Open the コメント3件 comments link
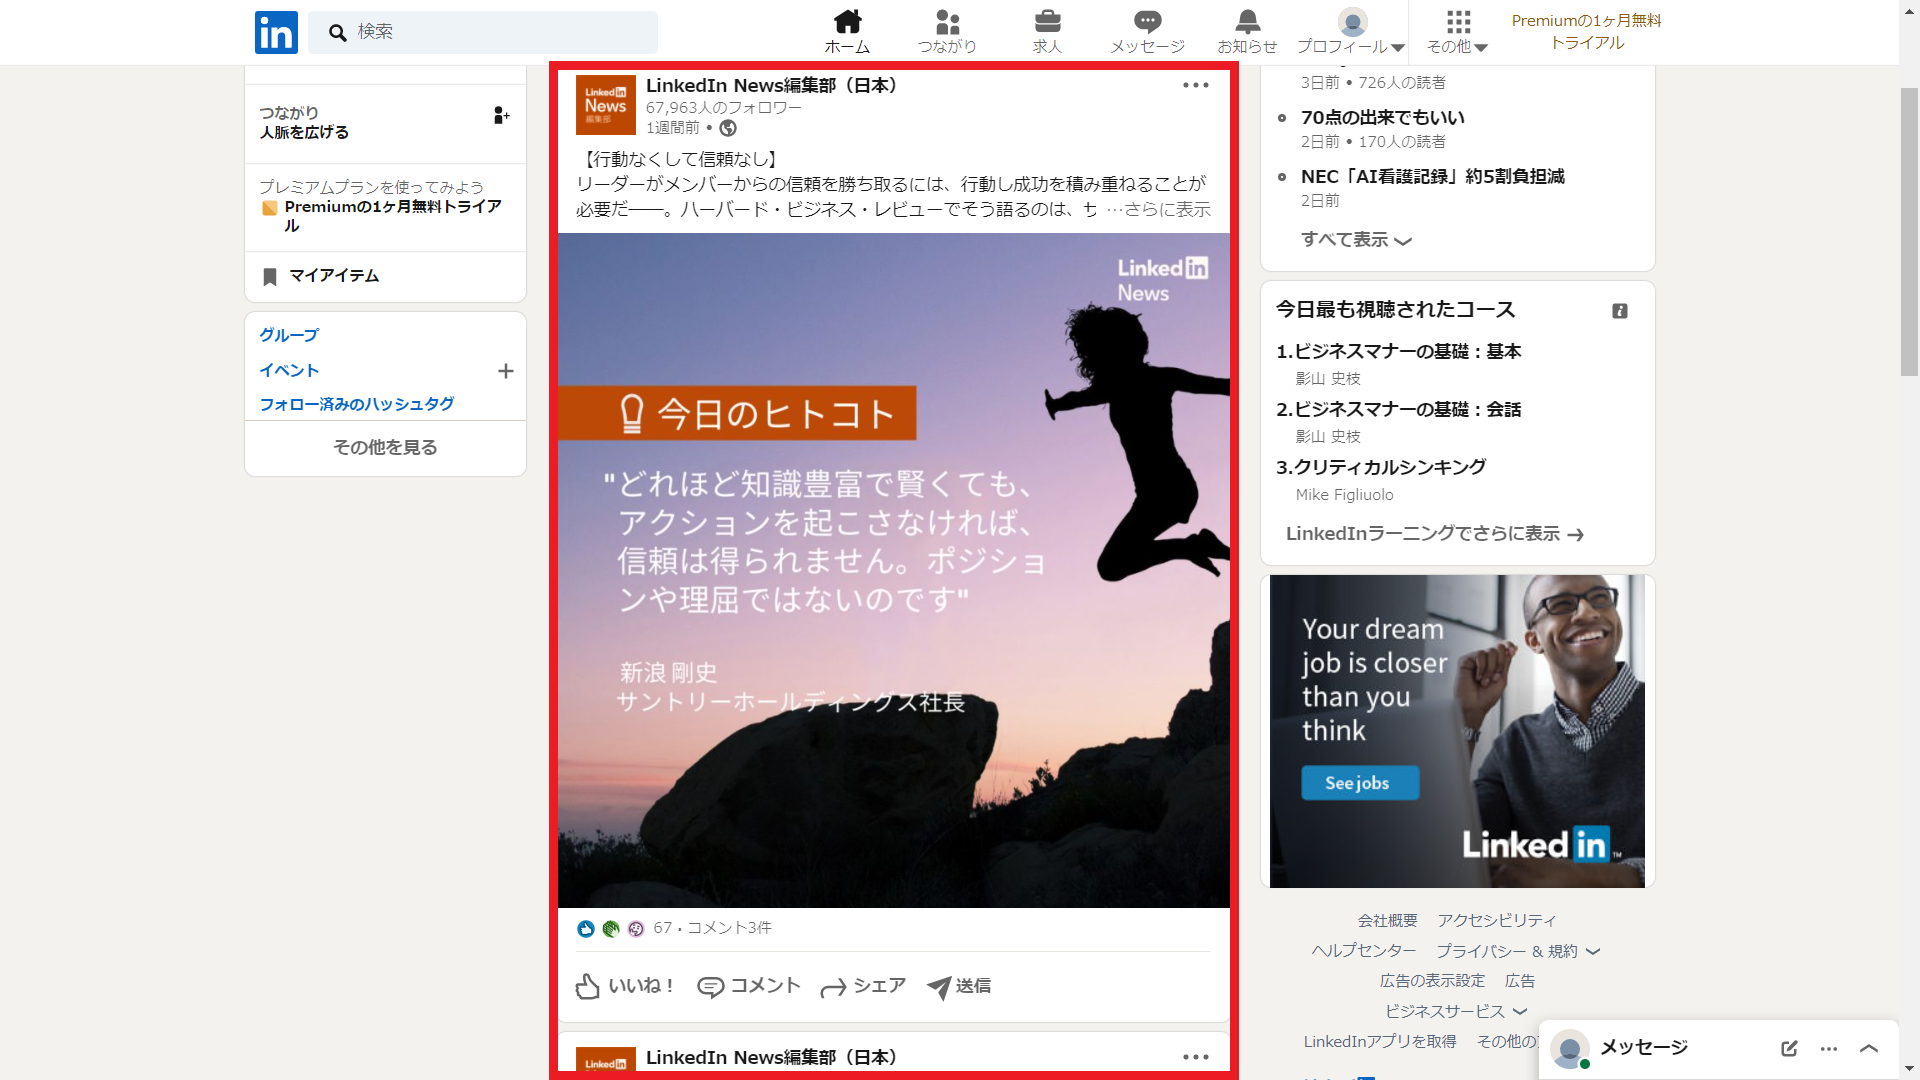The image size is (1920, 1080). tap(729, 928)
